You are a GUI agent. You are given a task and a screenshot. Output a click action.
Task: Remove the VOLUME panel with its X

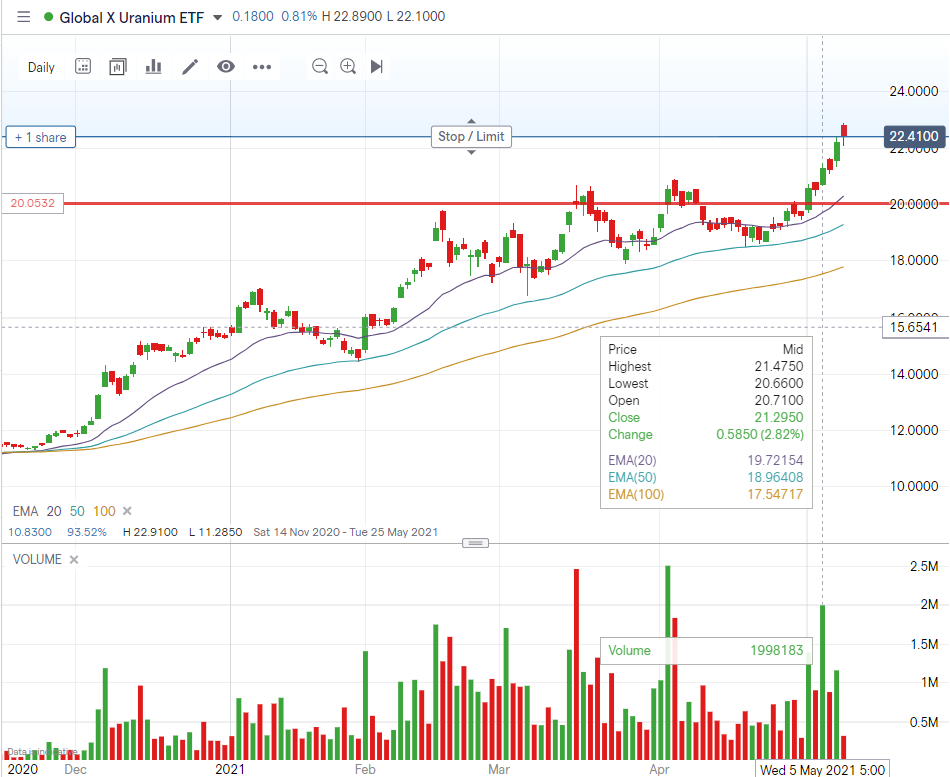pos(74,559)
